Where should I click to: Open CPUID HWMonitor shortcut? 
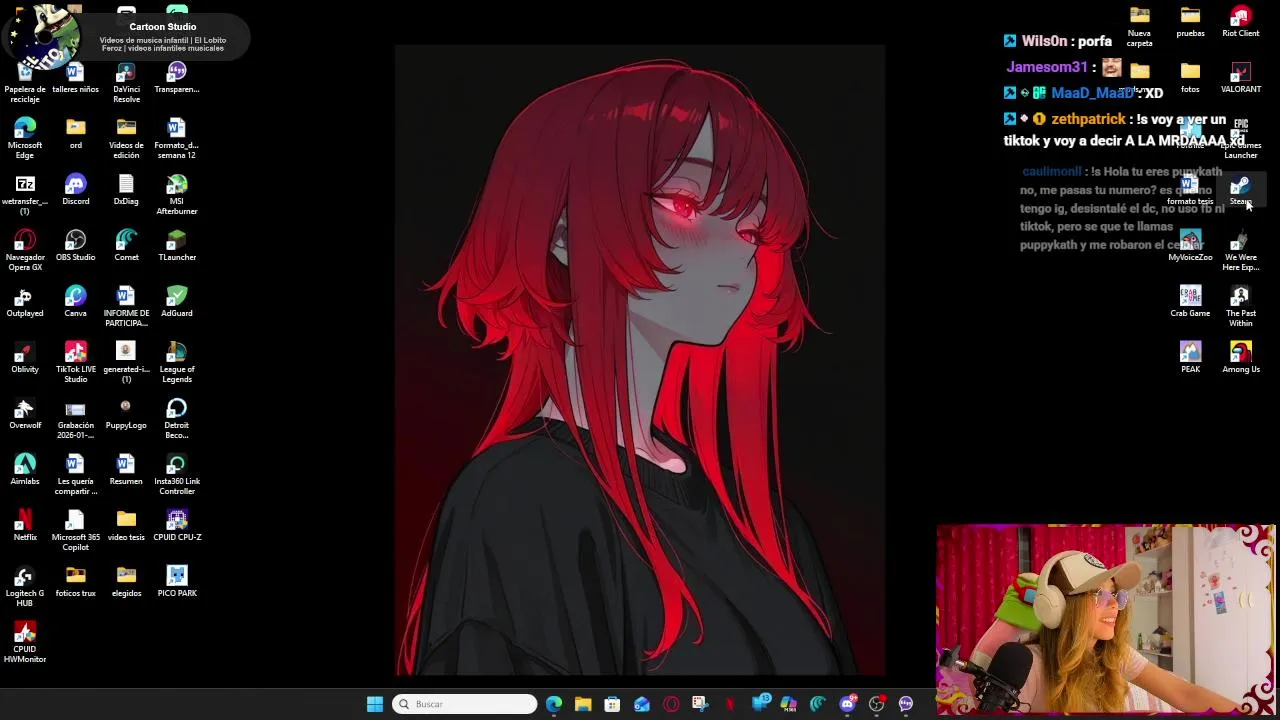click(25, 642)
